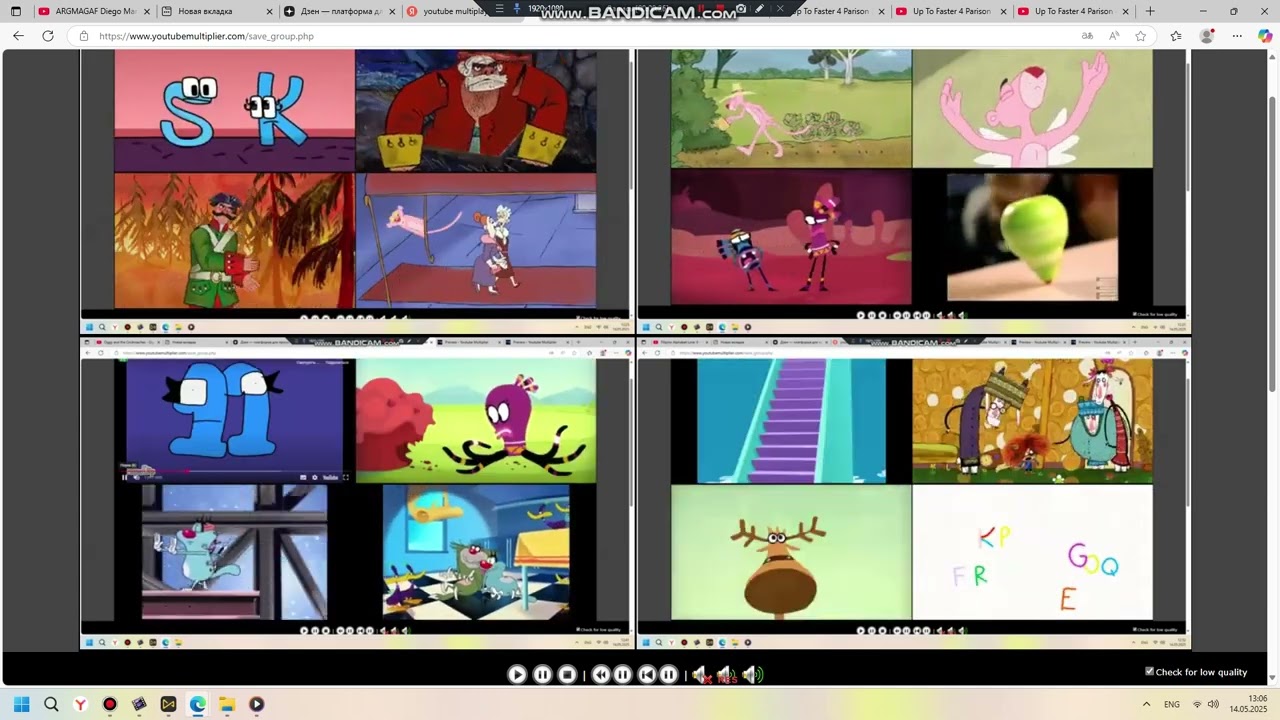The width and height of the screenshot is (1280, 720).
Task: Open Bandicam recorder from the taskbar
Action: tap(110, 704)
